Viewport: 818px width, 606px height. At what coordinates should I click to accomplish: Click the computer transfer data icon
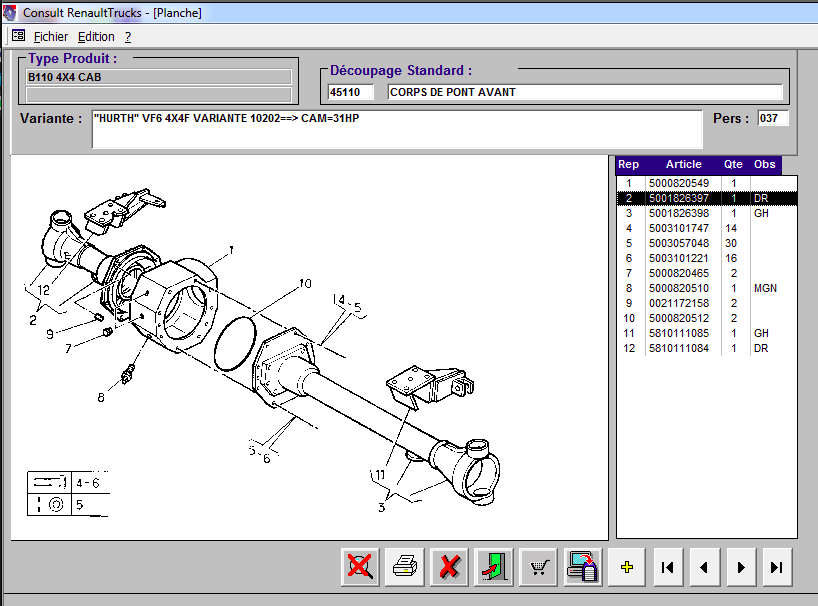pyautogui.click(x=582, y=567)
